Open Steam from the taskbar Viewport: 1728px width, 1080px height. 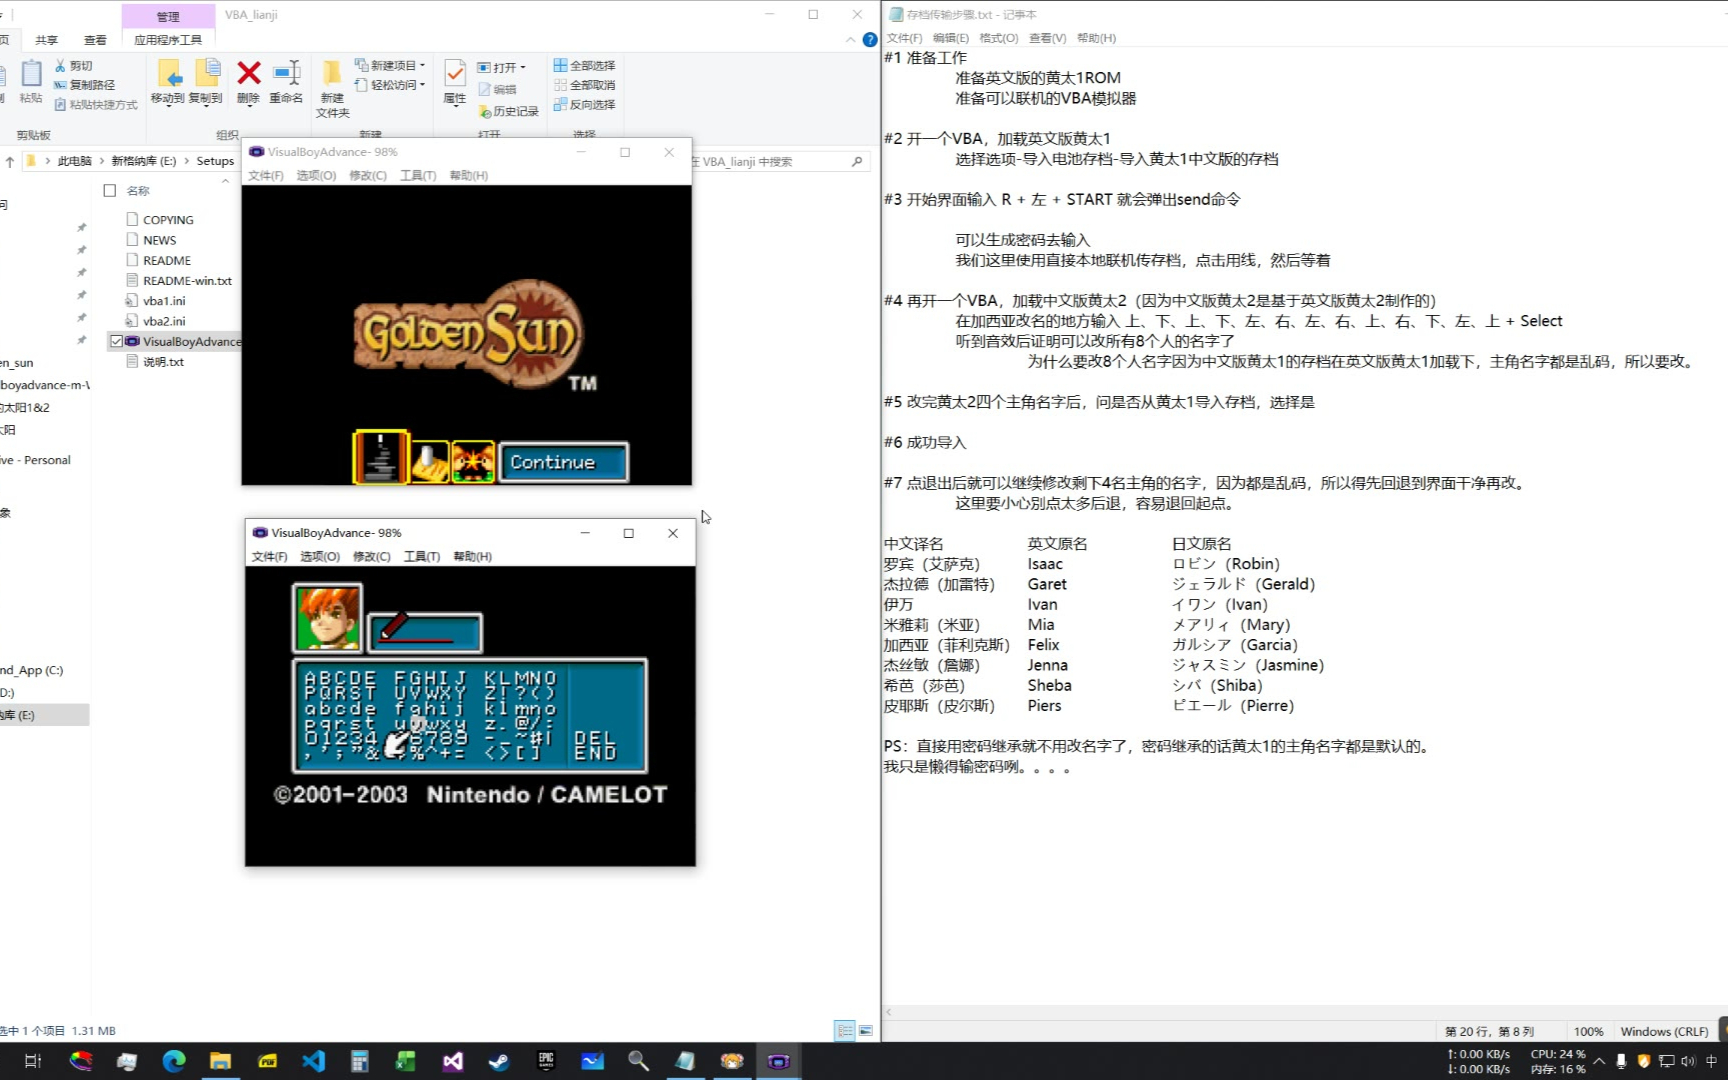499,1061
